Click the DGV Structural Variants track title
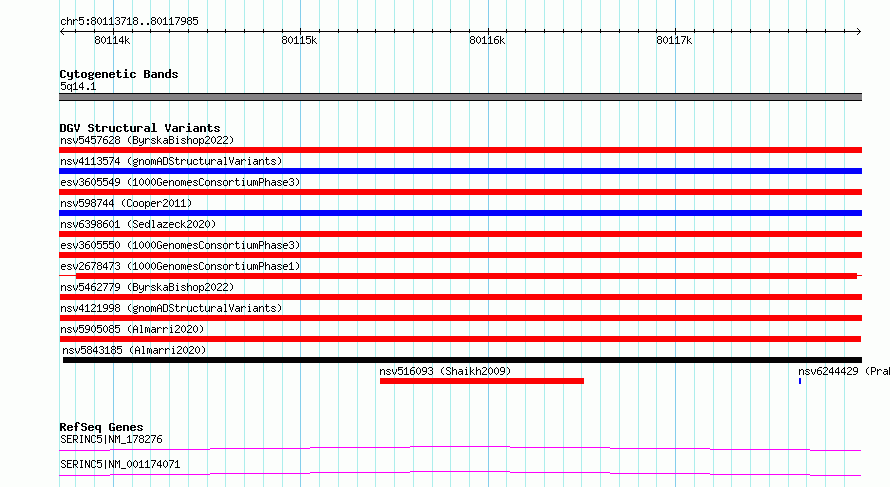Screen dimensions: 890x487 pos(140,128)
